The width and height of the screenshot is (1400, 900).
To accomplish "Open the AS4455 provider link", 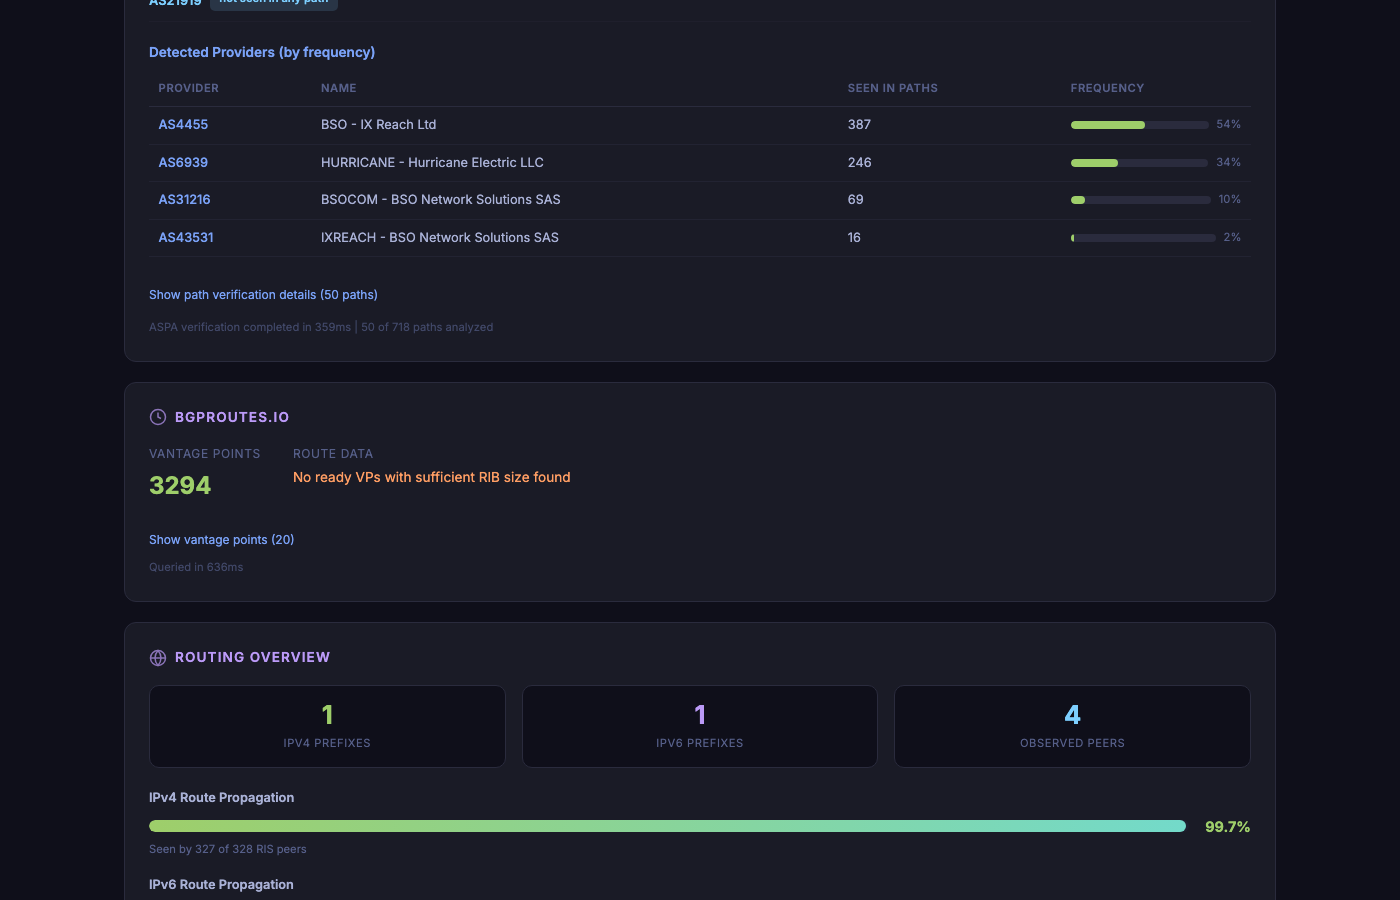I will click(x=183, y=124).
